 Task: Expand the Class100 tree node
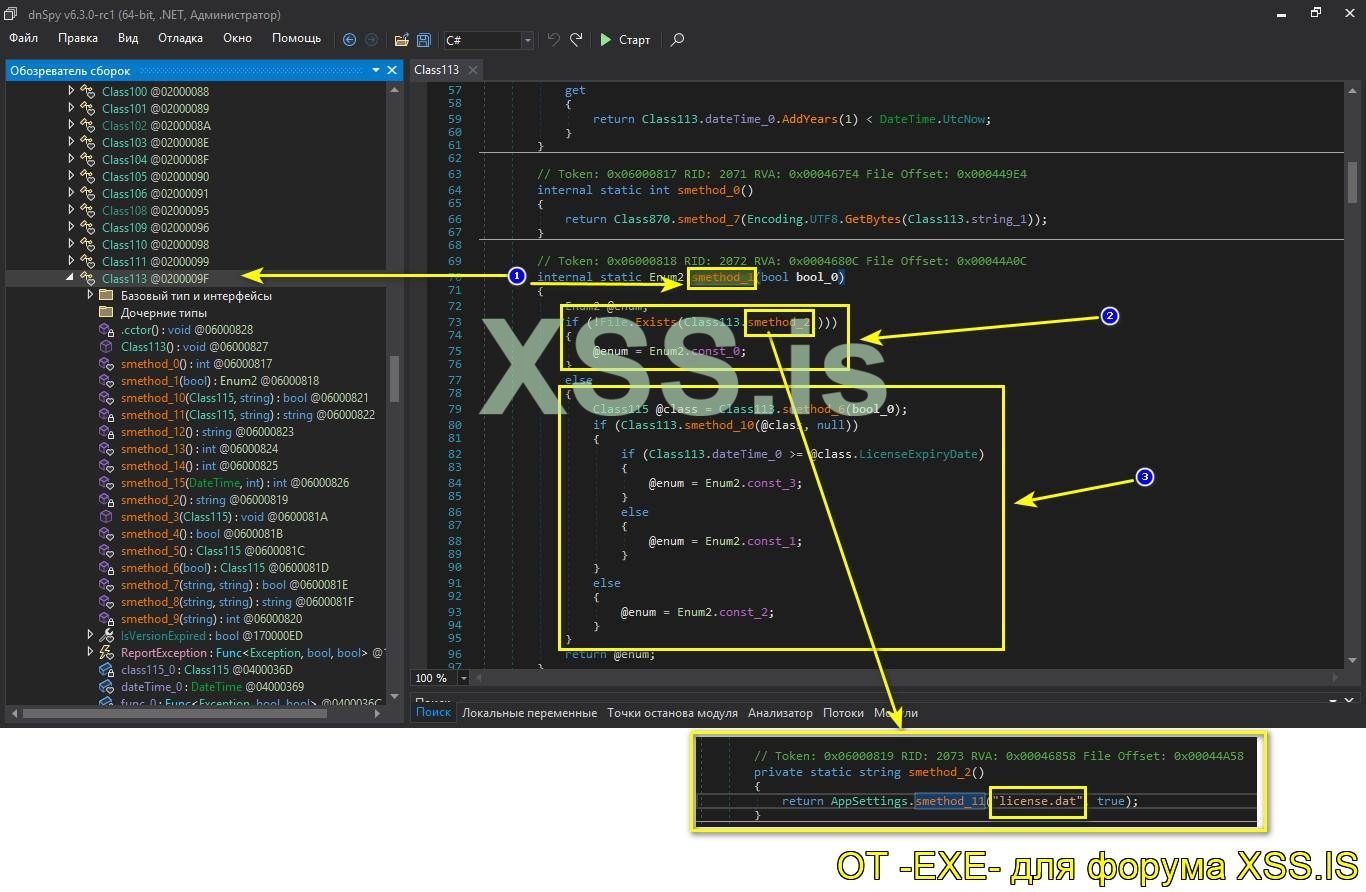[x=71, y=92]
